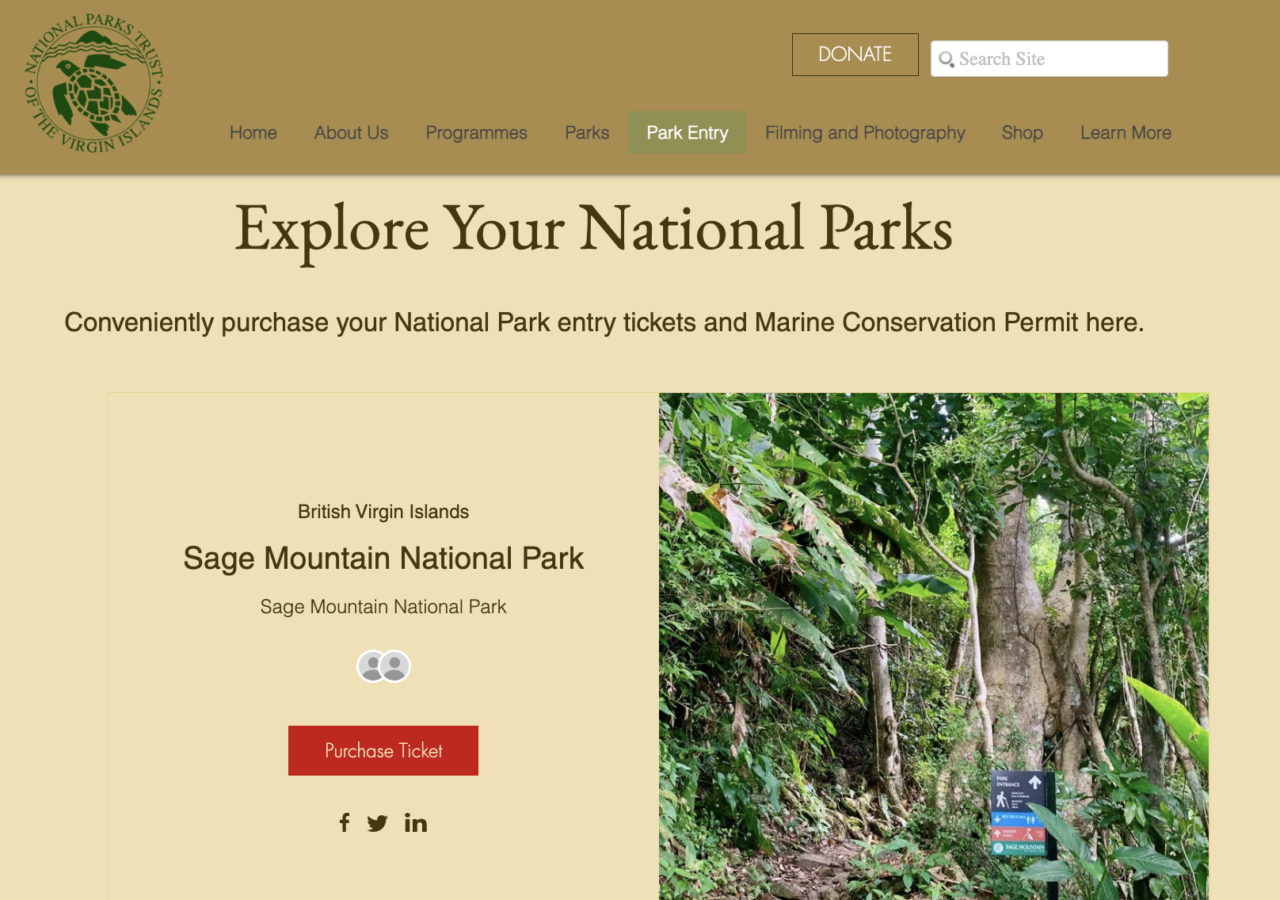The image size is (1280, 900).
Task: Share on LinkedIn icon
Action: (415, 822)
